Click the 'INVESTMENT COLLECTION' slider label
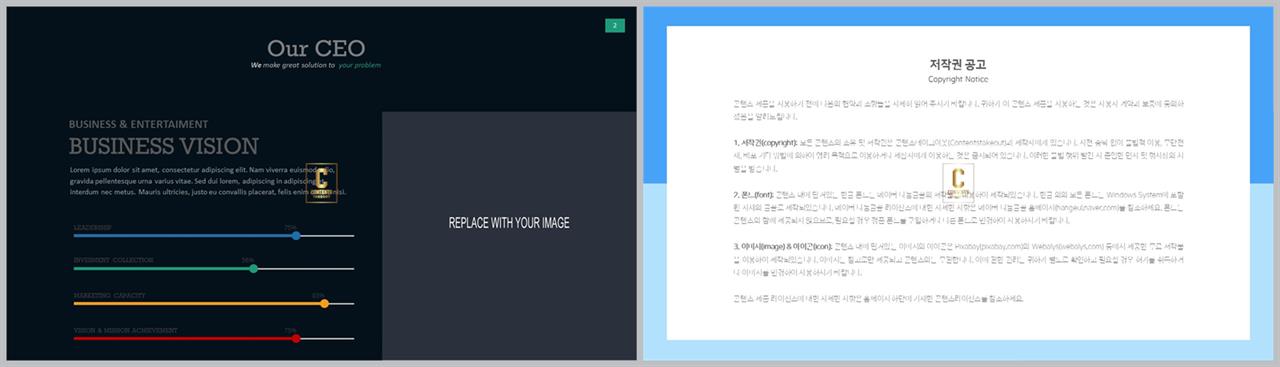This screenshot has width=1280, height=367. coord(113,260)
